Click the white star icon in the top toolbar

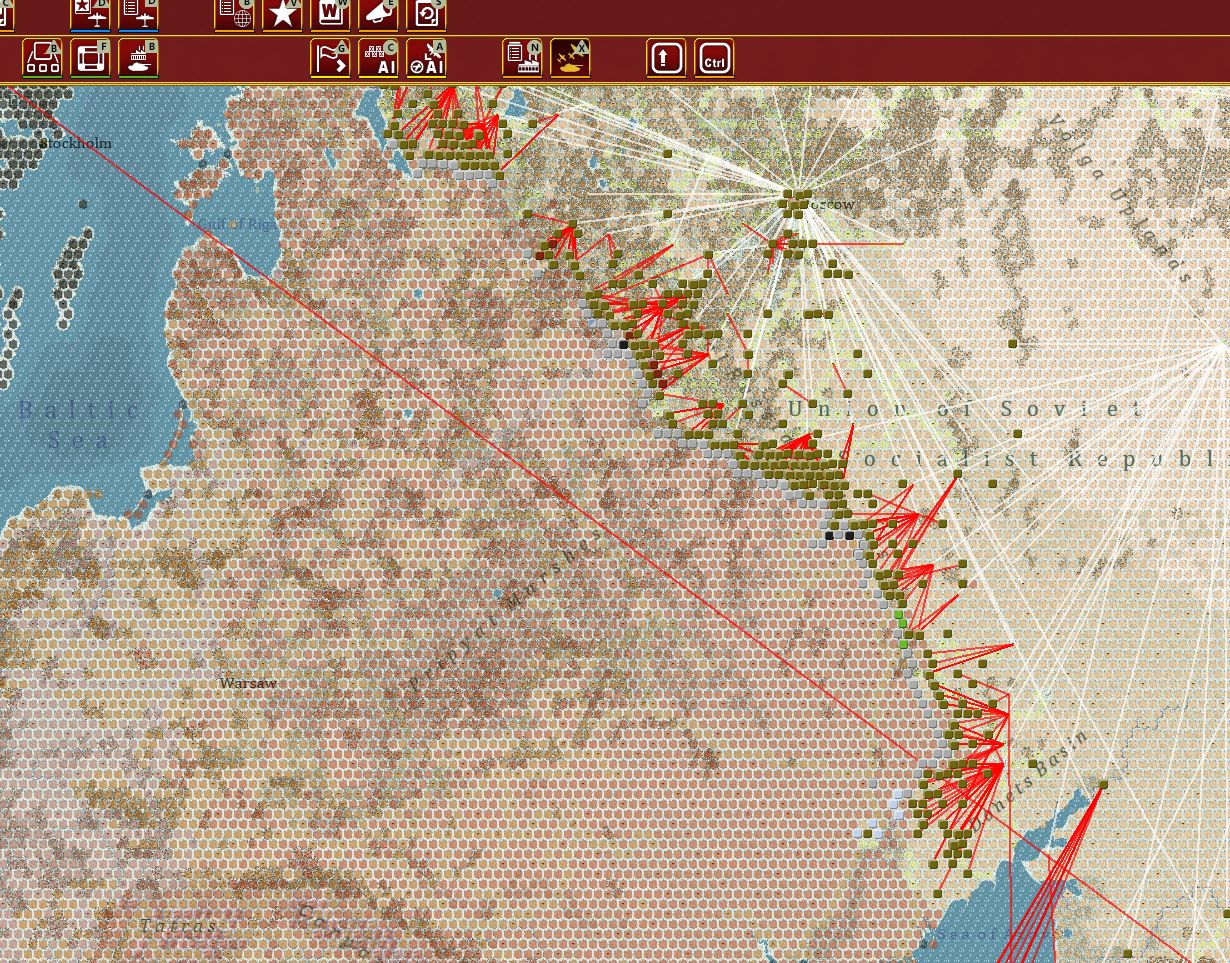282,14
